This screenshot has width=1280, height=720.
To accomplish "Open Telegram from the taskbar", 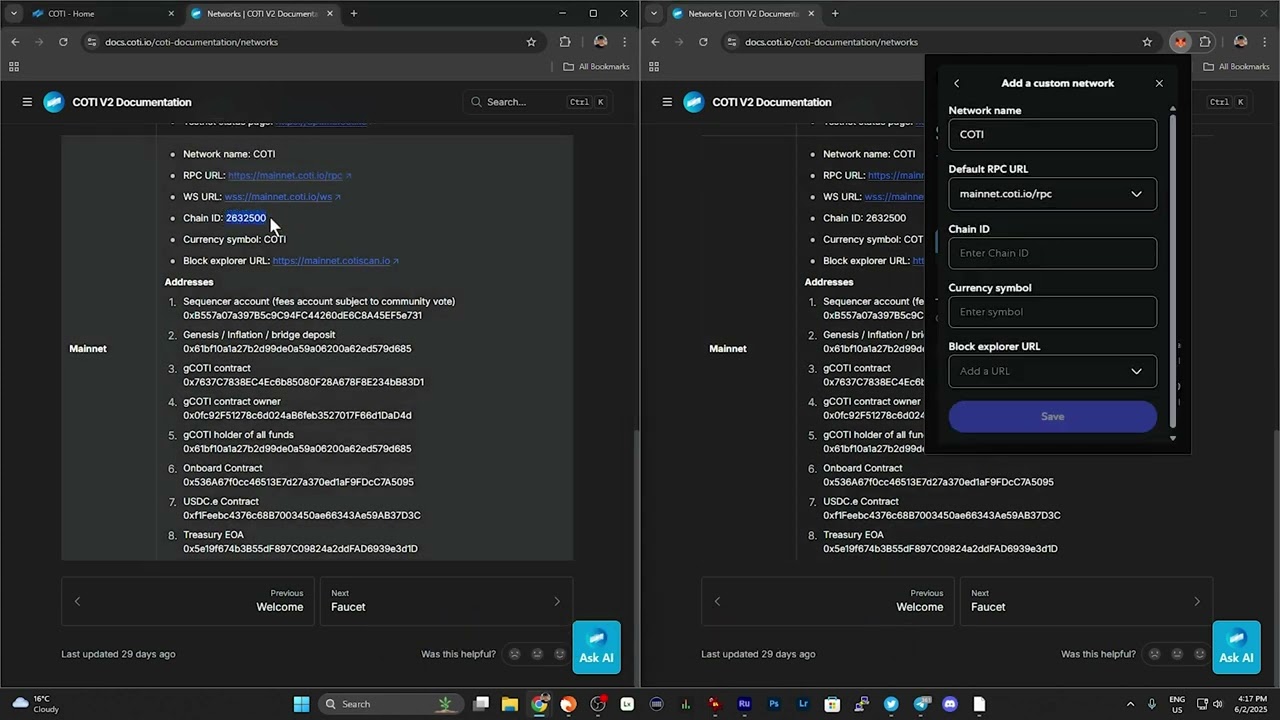I will click(920, 704).
